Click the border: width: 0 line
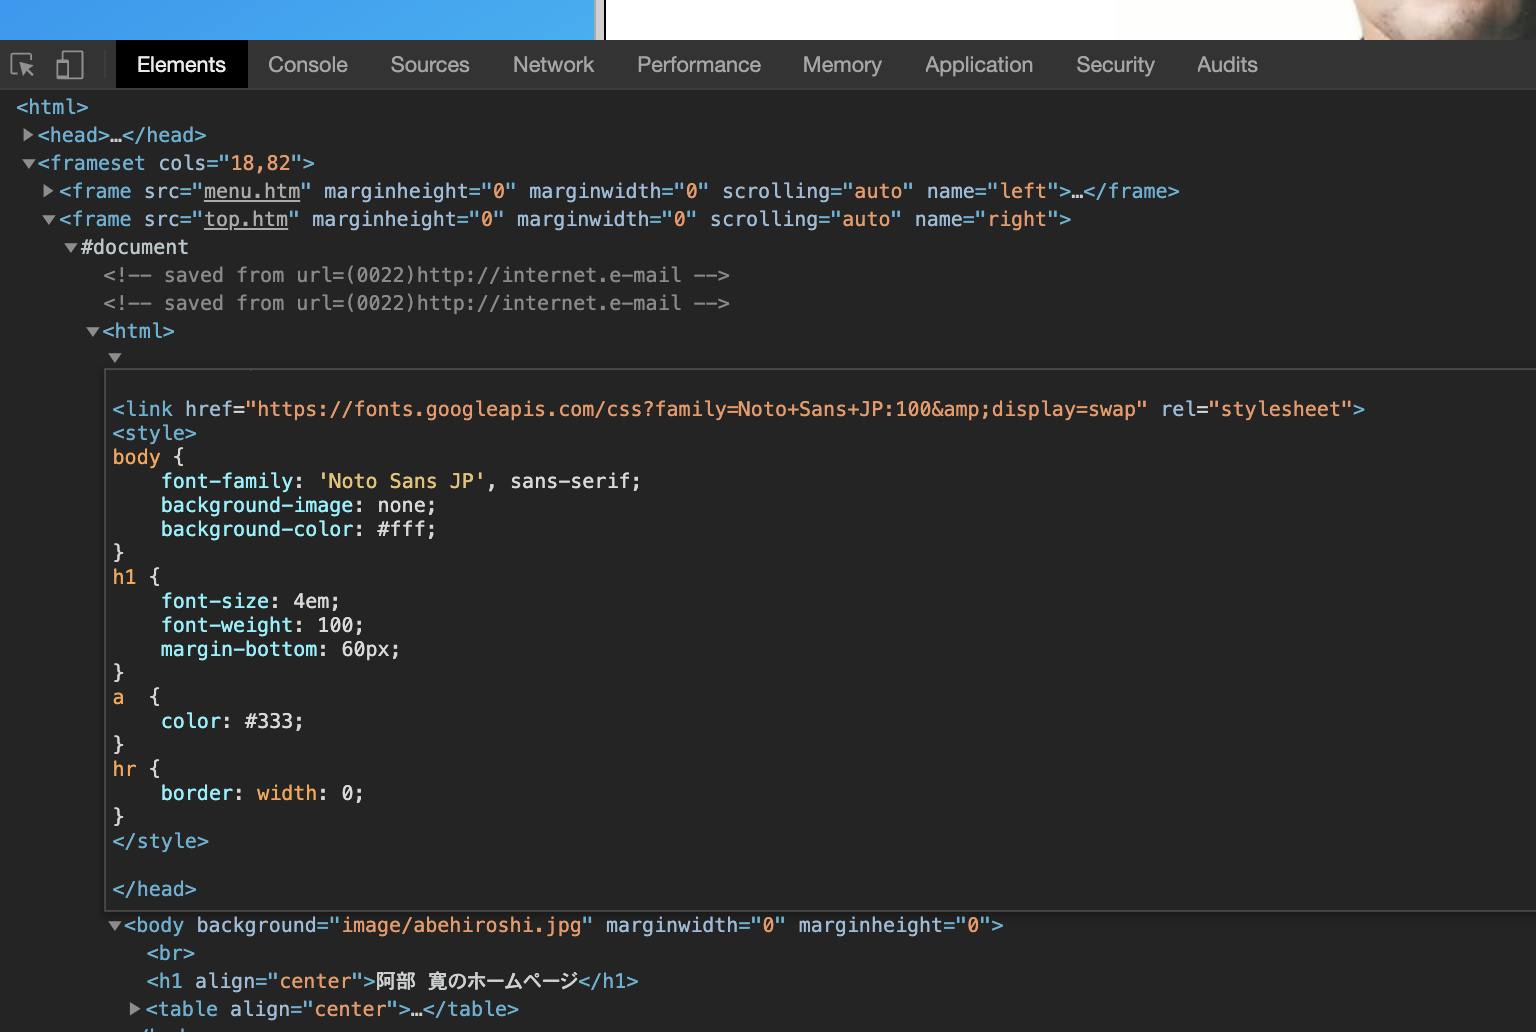 262,793
